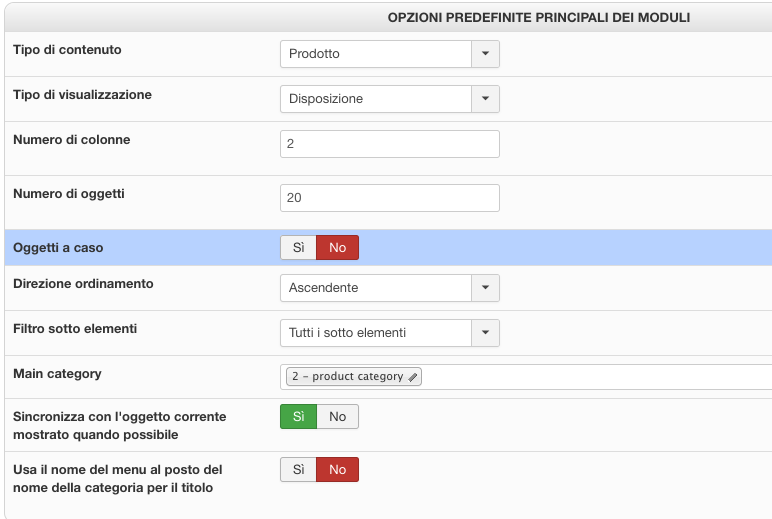The width and height of the screenshot is (772, 519).
Task: Click the edit pencil icon on product category tag
Action: [414, 377]
